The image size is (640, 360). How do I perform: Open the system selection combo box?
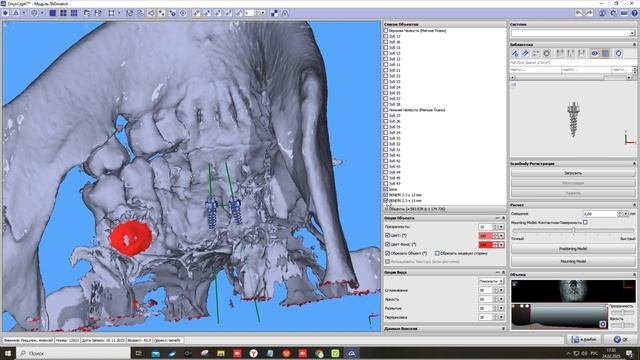click(573, 33)
